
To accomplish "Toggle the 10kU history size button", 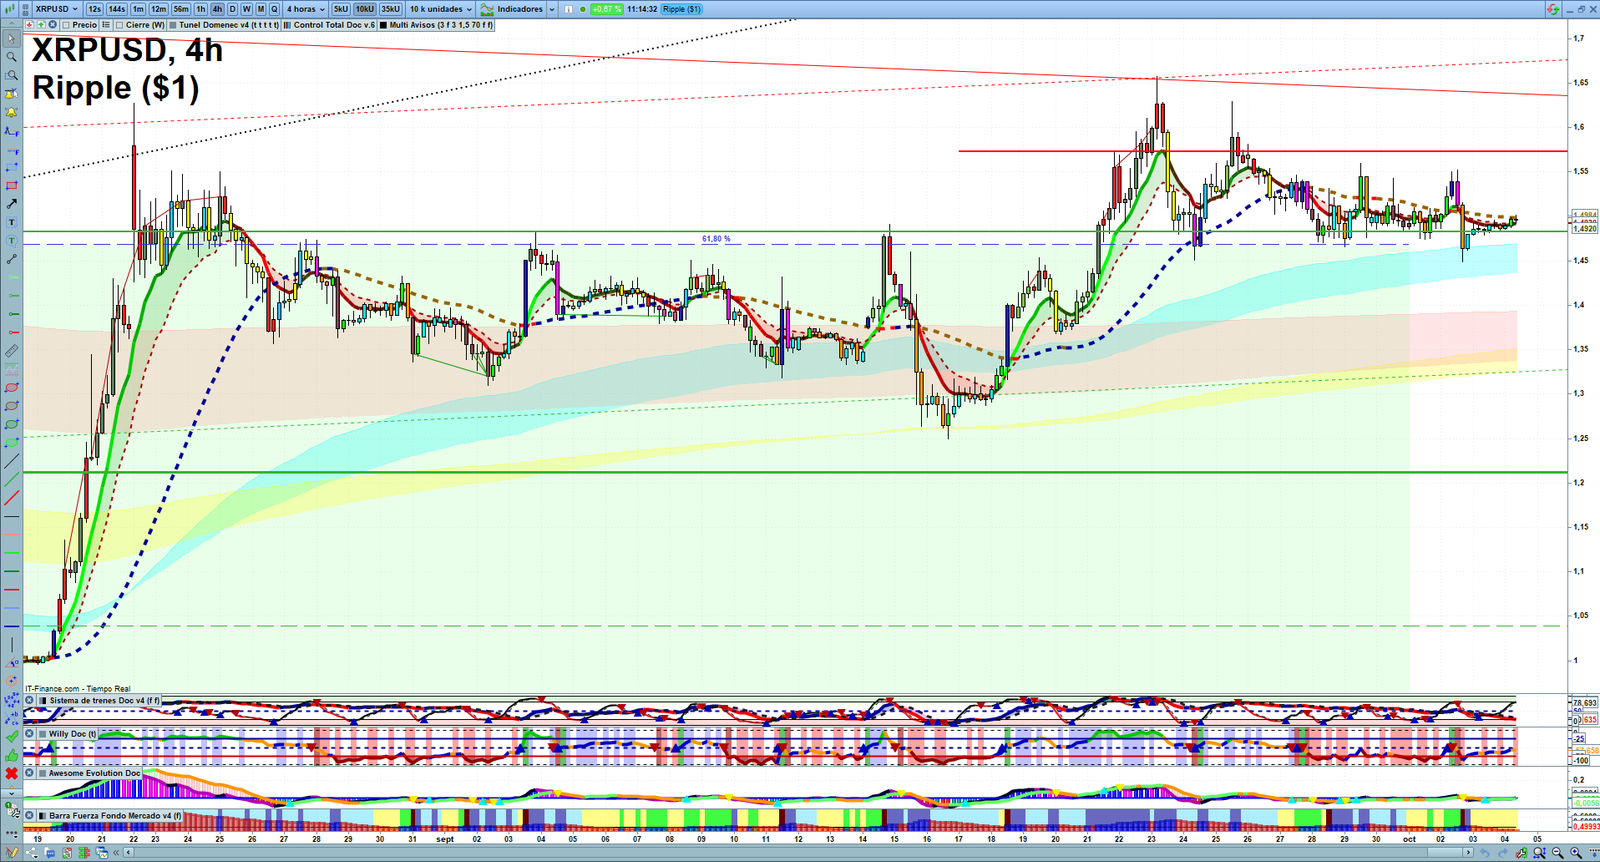I will tap(365, 9).
